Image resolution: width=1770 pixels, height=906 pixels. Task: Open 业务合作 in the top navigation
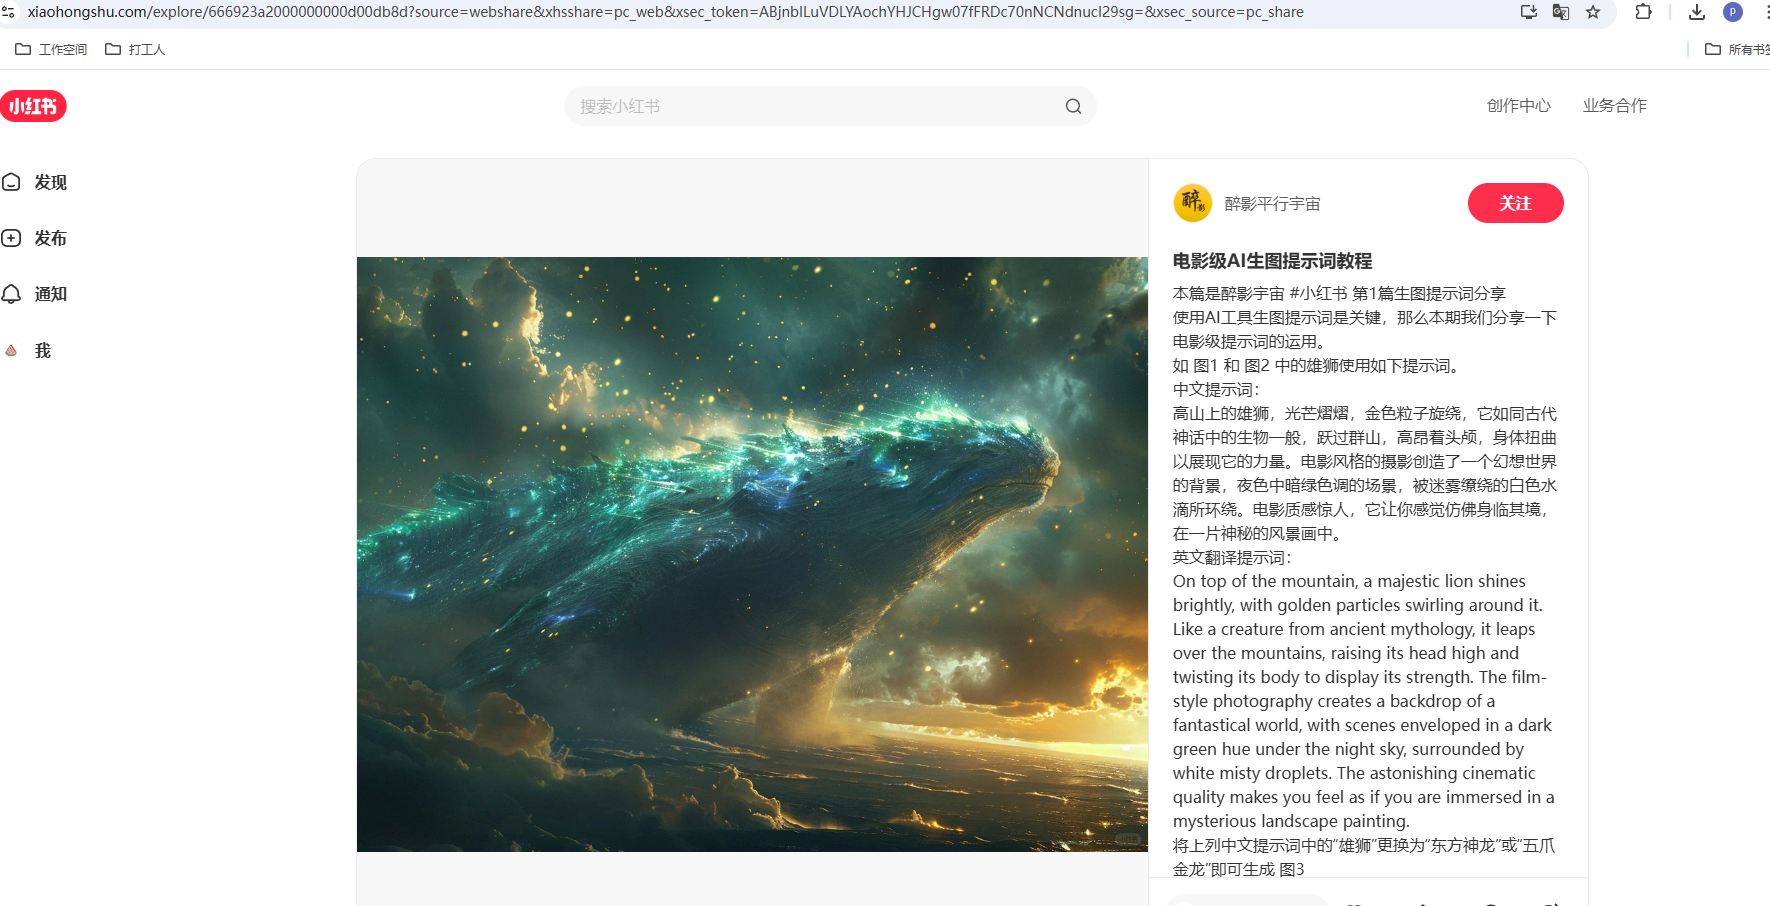pyautogui.click(x=1614, y=106)
